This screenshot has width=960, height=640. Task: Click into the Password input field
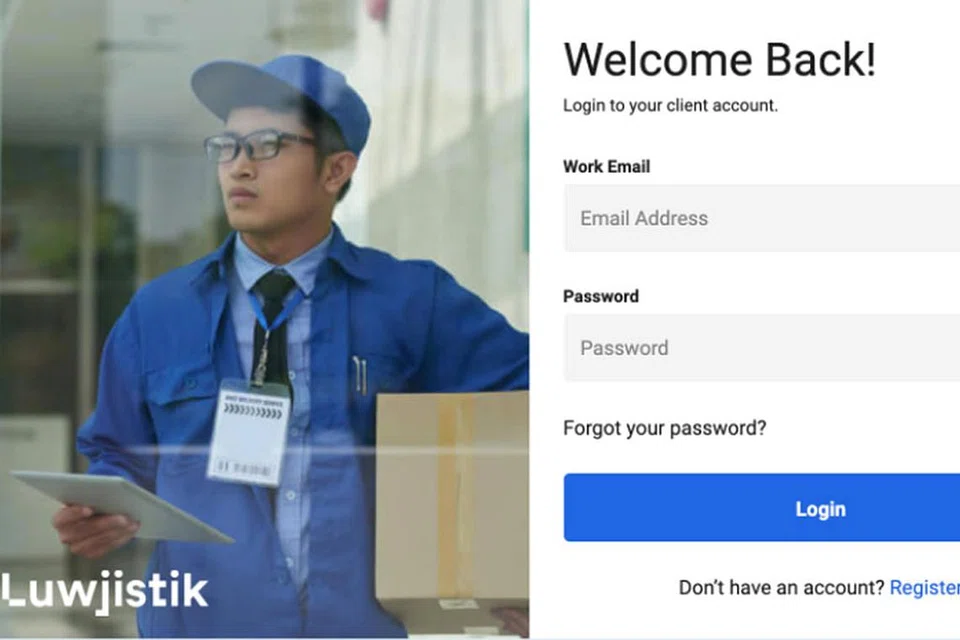762,348
